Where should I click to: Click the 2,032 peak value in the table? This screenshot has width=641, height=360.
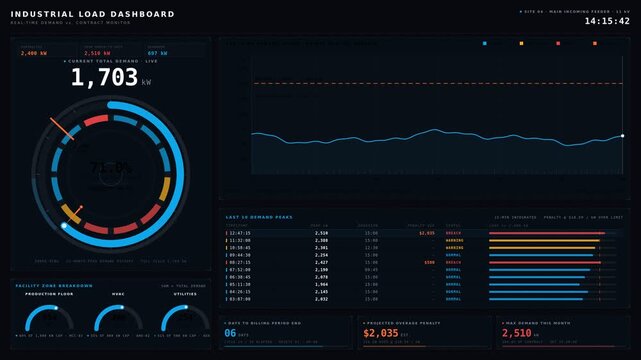point(321,300)
